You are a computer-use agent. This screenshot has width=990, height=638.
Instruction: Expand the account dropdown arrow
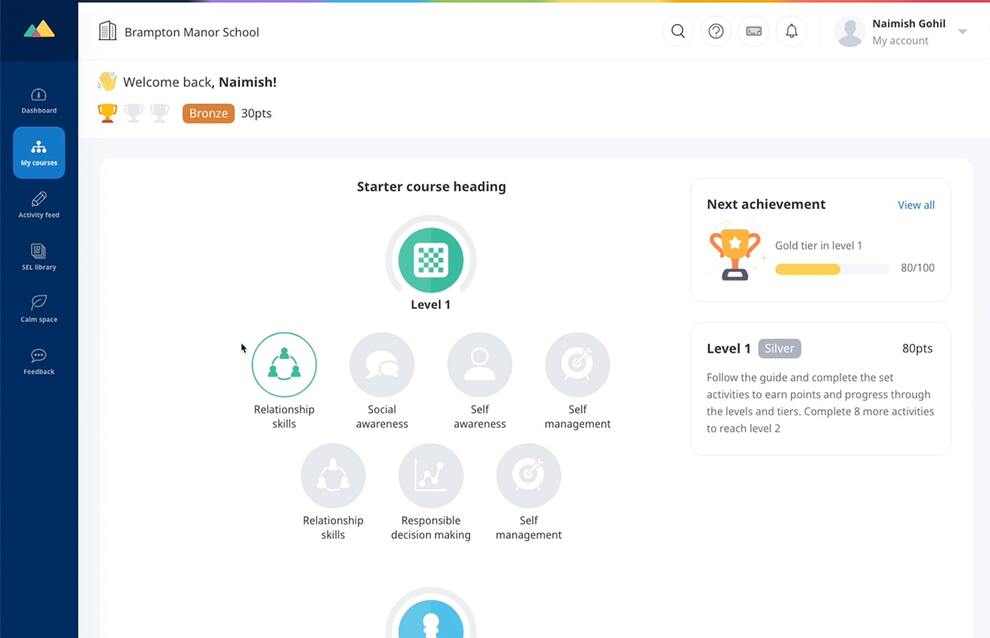click(x=963, y=32)
